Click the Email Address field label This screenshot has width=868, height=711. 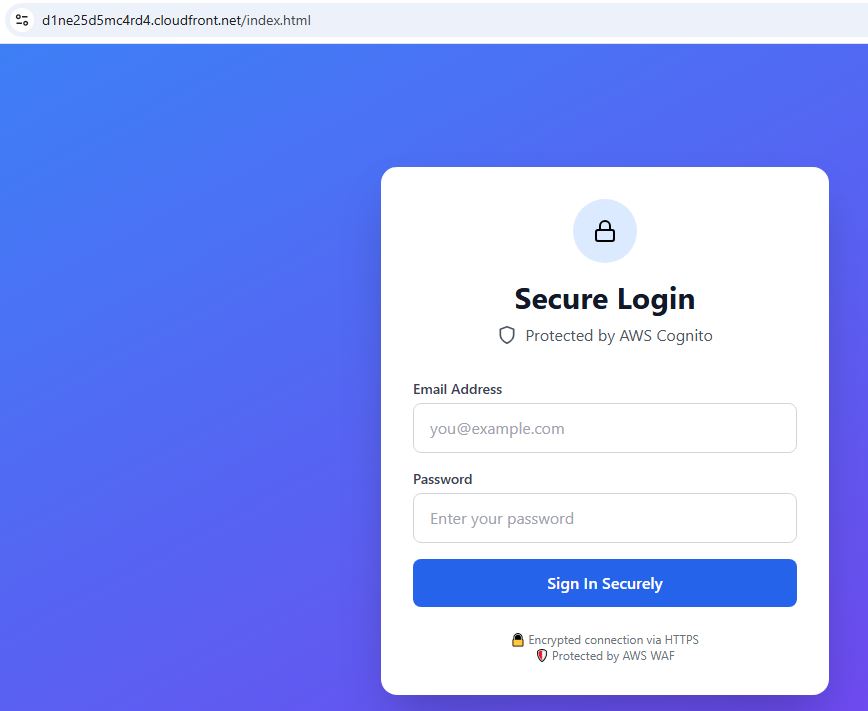[457, 389]
